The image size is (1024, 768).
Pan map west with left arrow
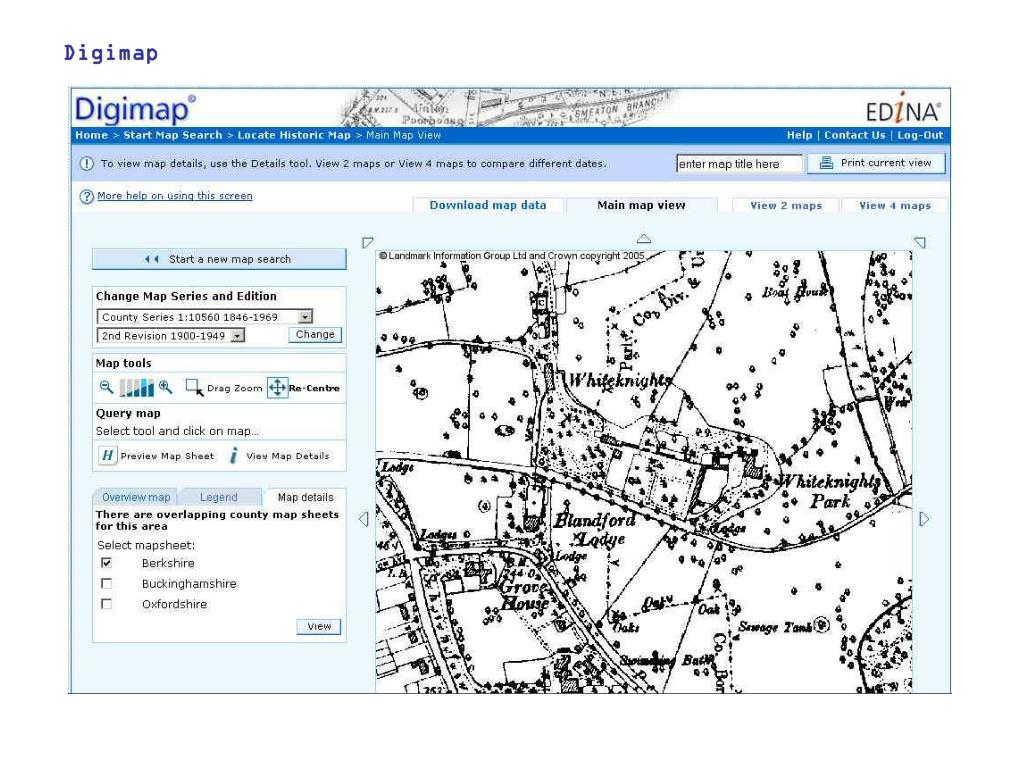point(364,519)
